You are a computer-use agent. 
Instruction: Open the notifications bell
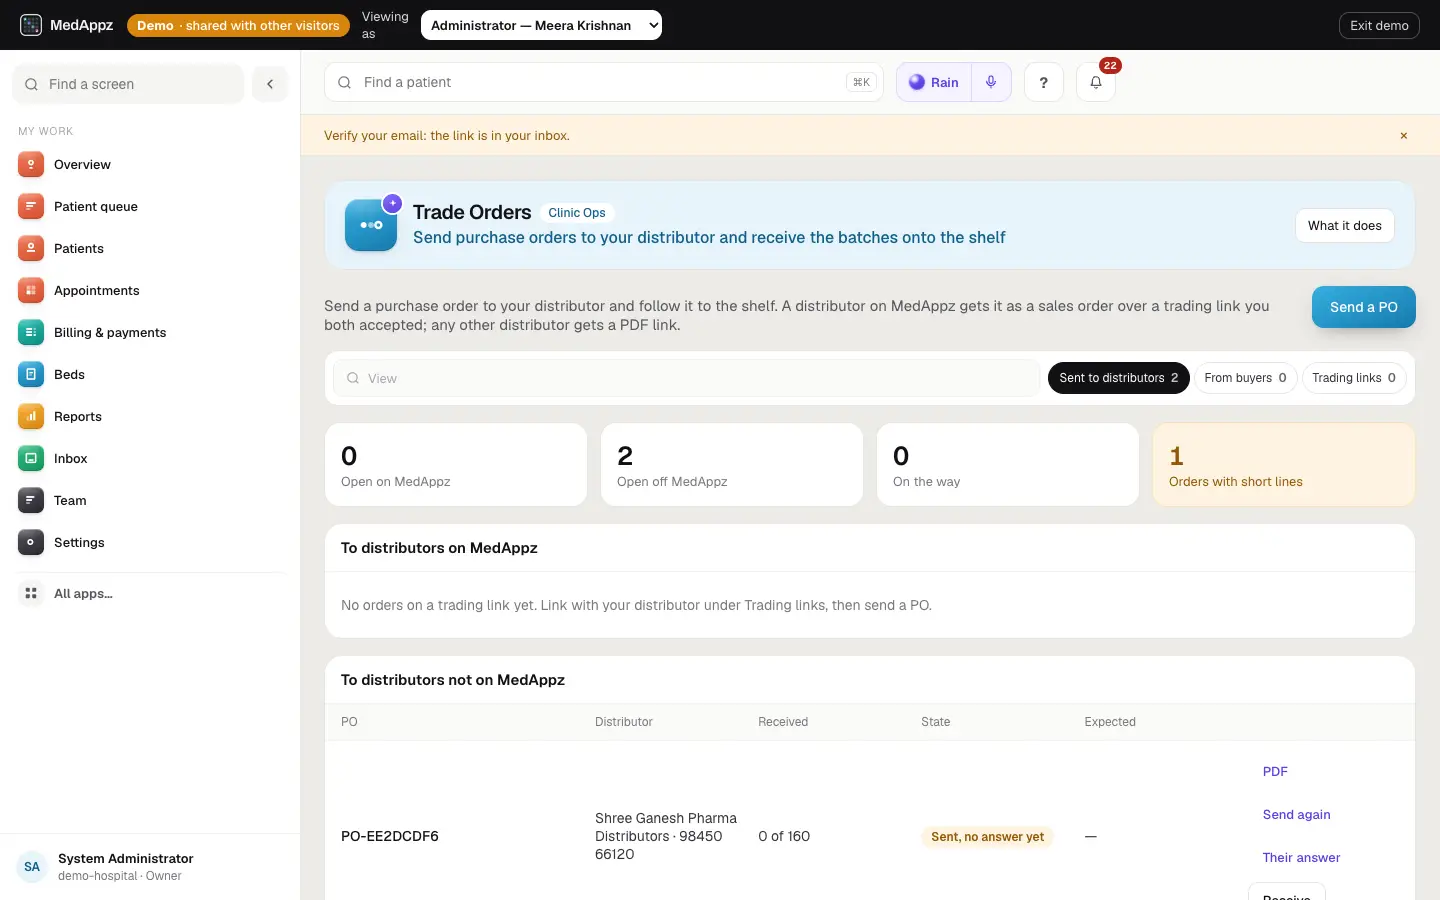click(x=1096, y=82)
